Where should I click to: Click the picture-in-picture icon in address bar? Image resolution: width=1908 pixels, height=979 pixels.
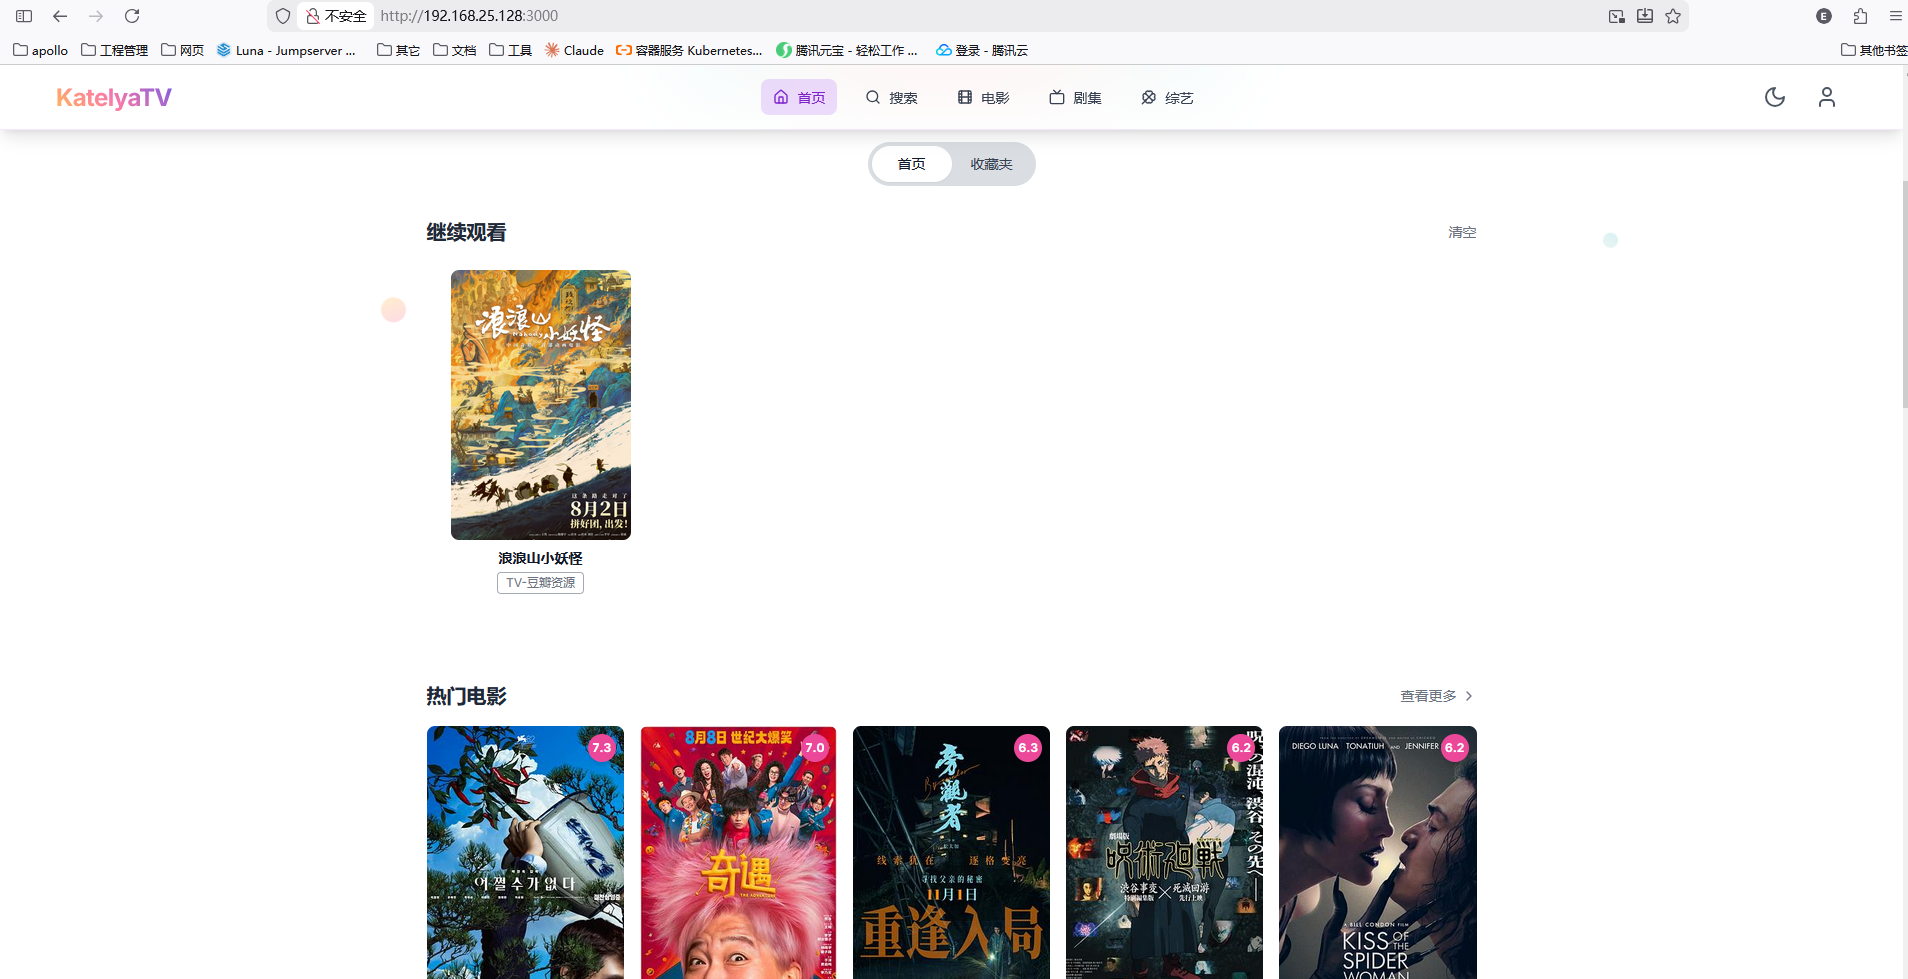(x=1617, y=16)
